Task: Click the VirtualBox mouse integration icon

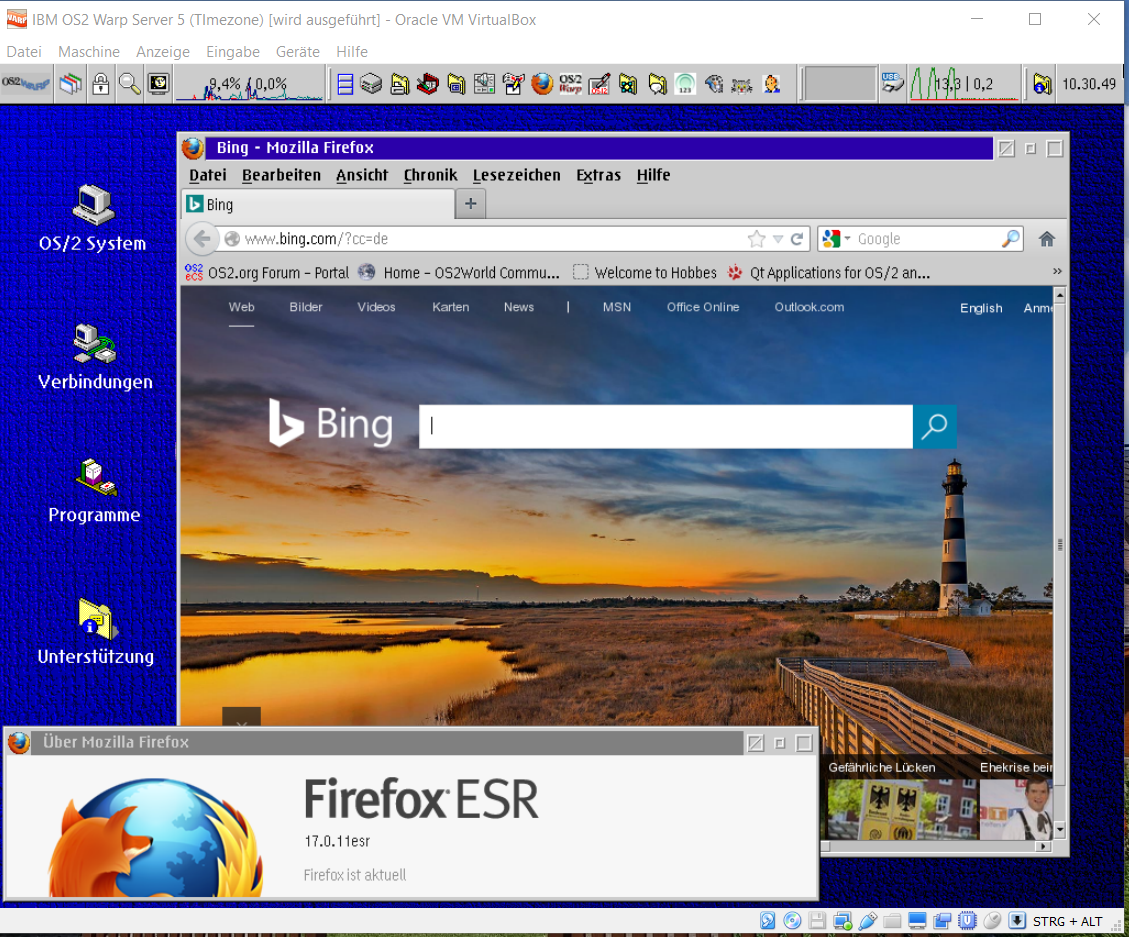Action: coord(992,921)
